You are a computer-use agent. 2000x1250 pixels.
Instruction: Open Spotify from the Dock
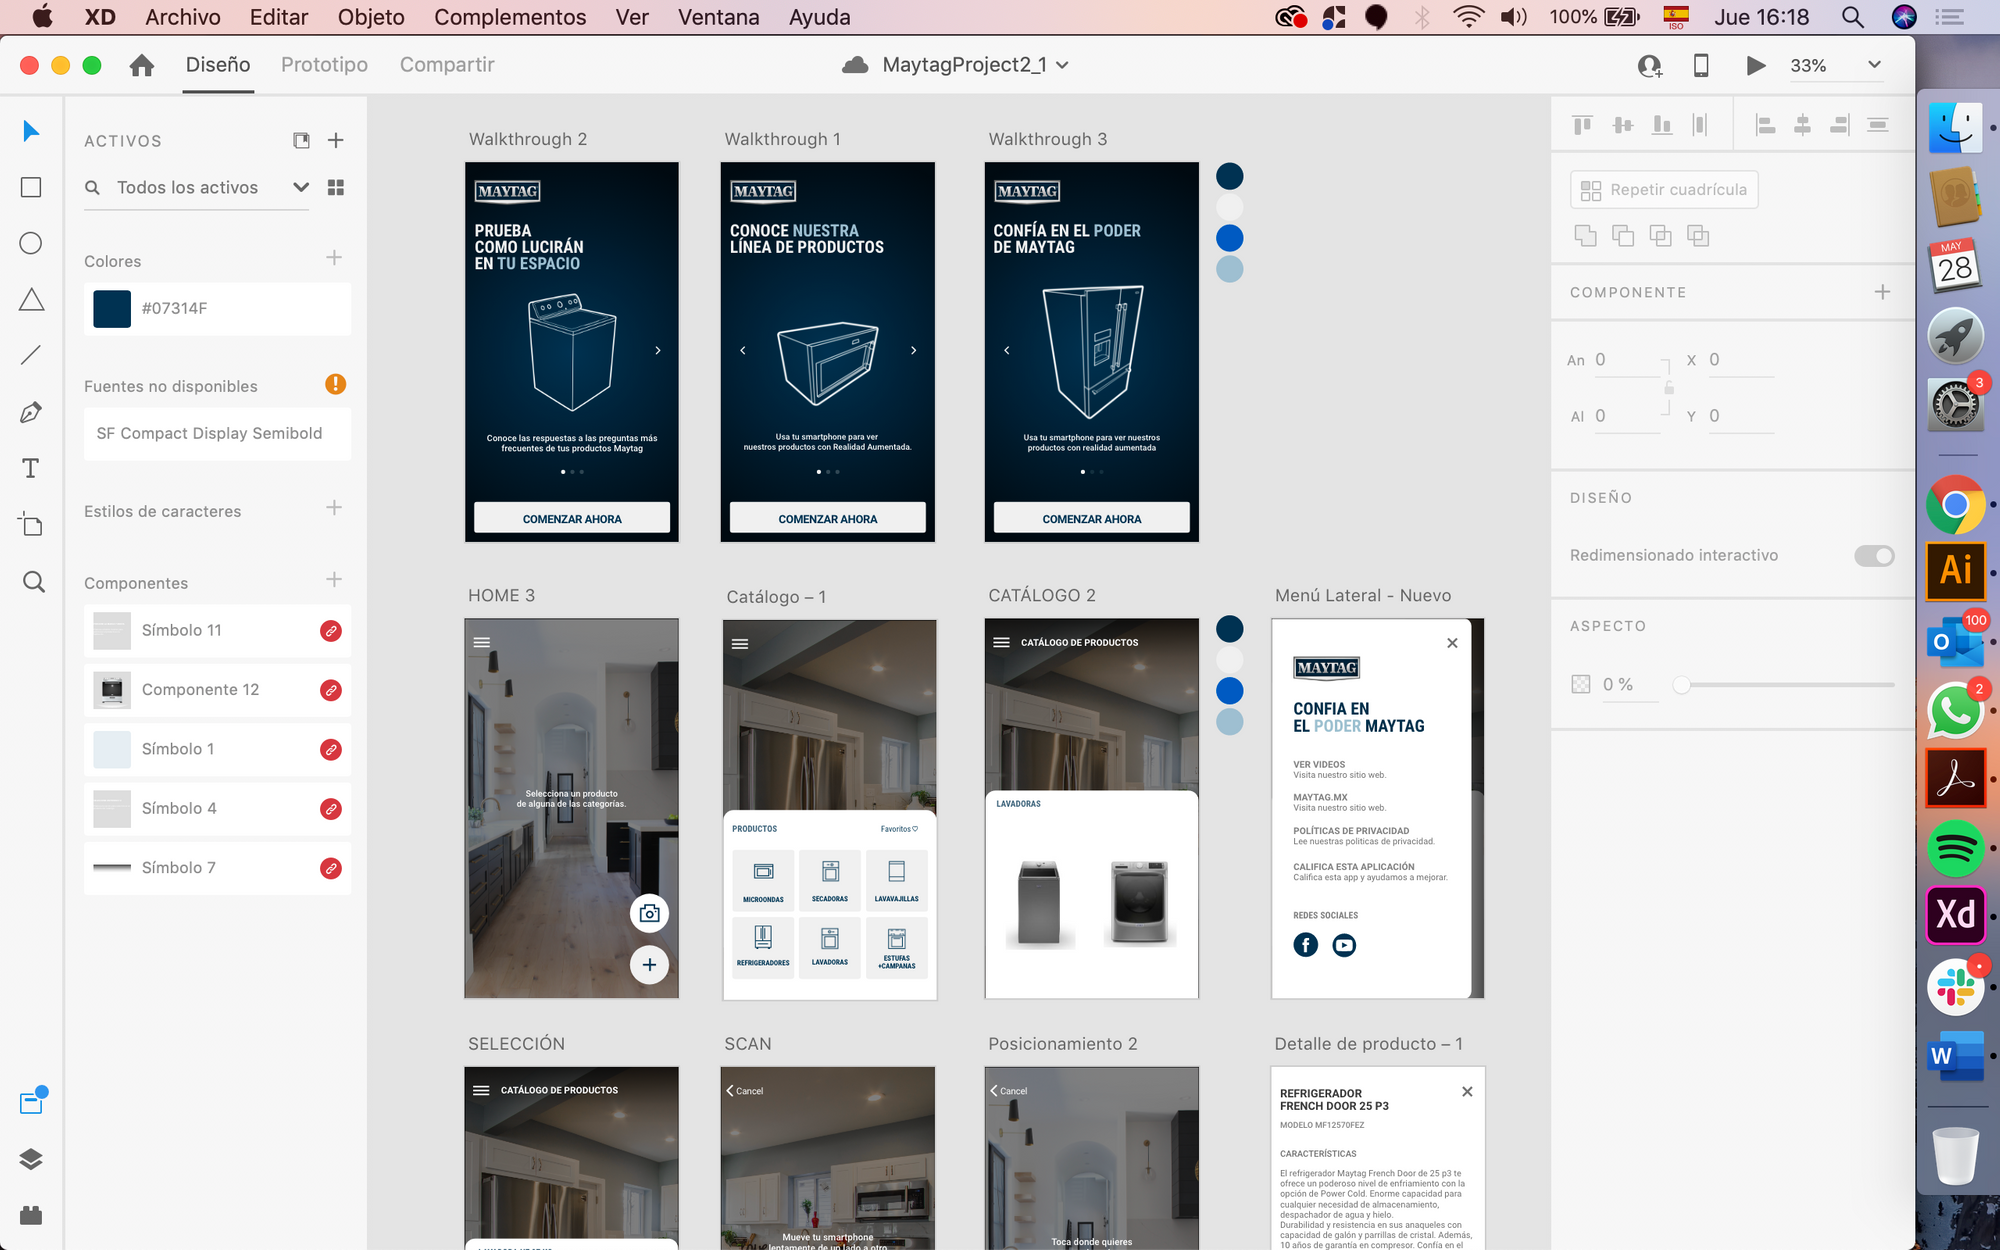point(1955,849)
